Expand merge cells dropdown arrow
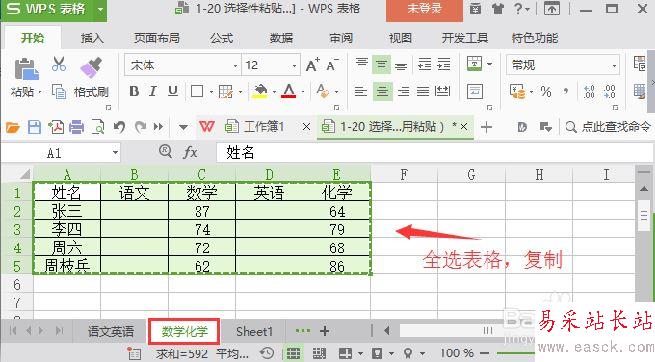 coord(490,64)
